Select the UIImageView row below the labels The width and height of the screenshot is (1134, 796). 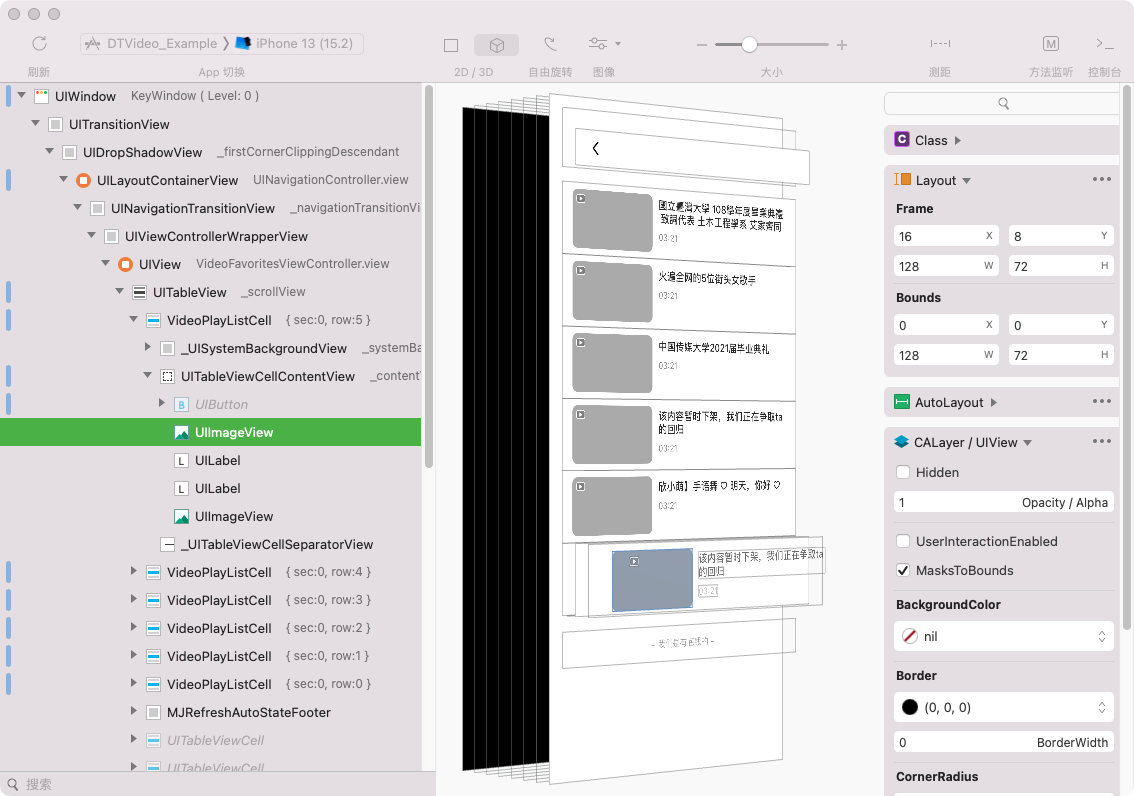[210, 516]
